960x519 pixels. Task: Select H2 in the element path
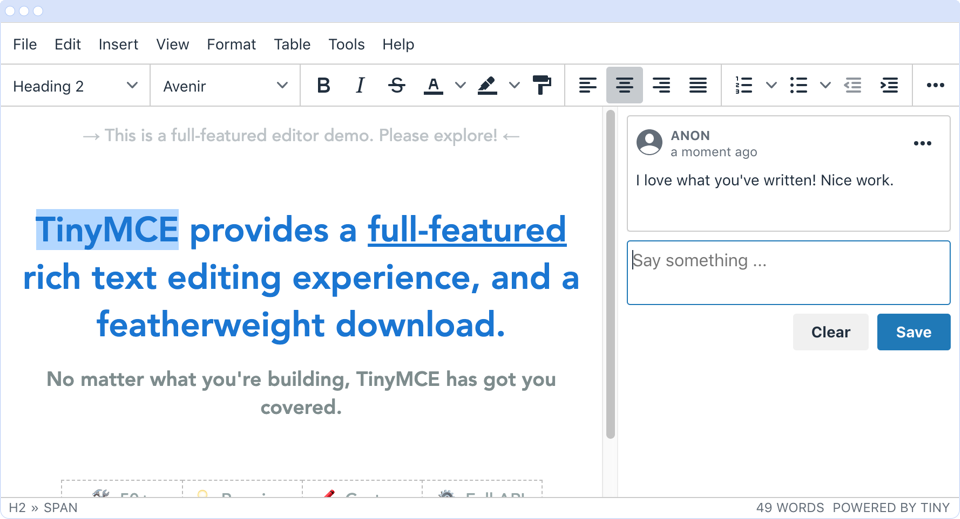(x=17, y=508)
